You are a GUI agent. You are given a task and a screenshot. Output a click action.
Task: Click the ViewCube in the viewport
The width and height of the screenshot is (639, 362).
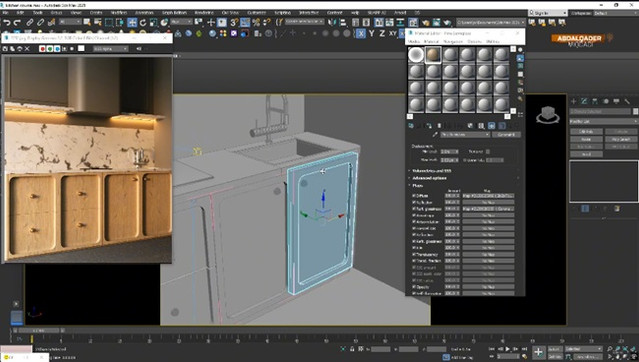[547, 115]
